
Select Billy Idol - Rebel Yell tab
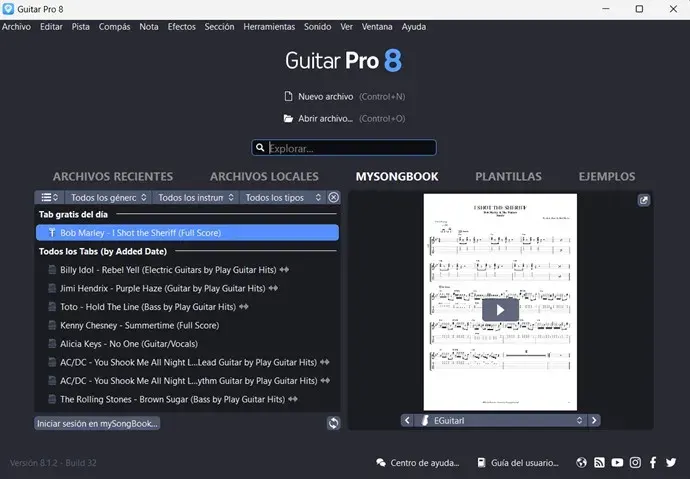click(187, 270)
